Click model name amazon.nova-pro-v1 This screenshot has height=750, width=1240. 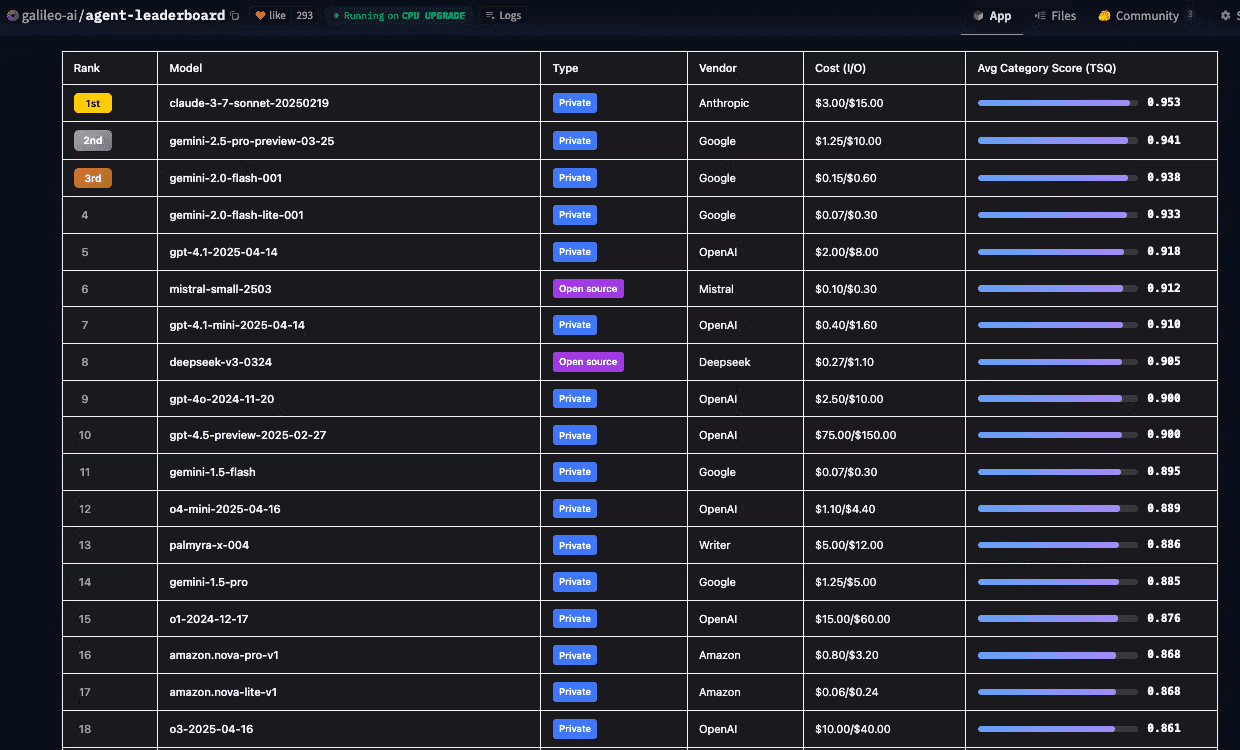click(x=224, y=655)
